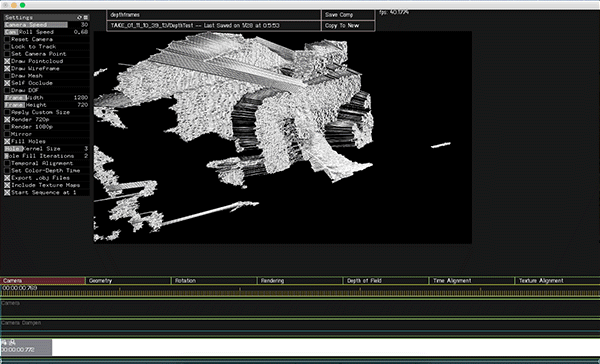Viewport: 600px width, 364px height.
Task: Switch to the Geometry tab
Action: (x=129, y=281)
